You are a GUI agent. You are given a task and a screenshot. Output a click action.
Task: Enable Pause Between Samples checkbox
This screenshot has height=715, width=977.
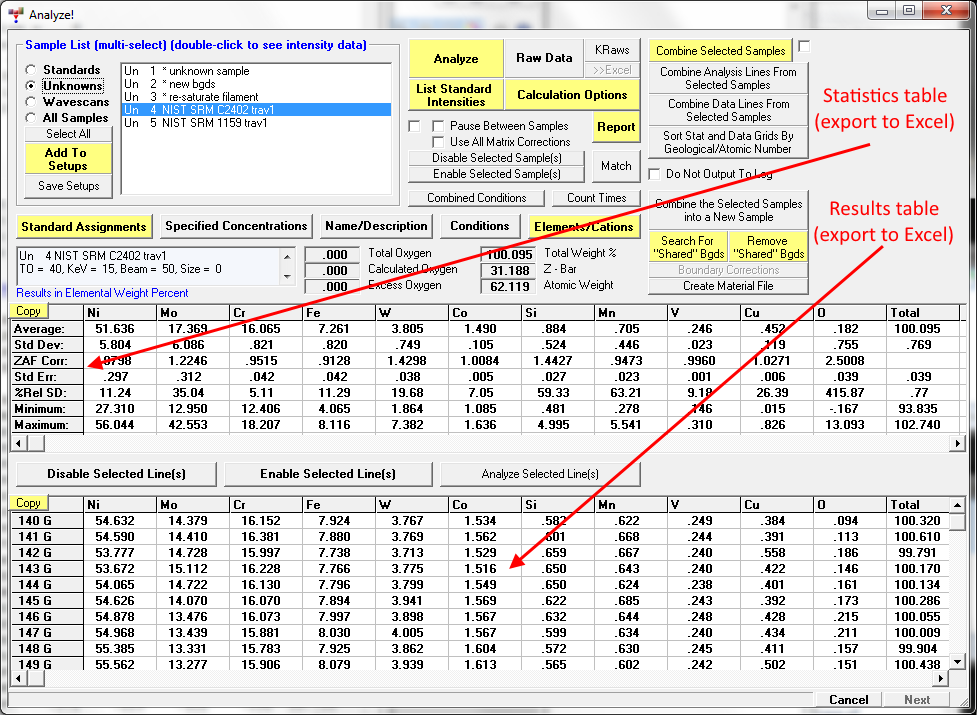[438, 126]
